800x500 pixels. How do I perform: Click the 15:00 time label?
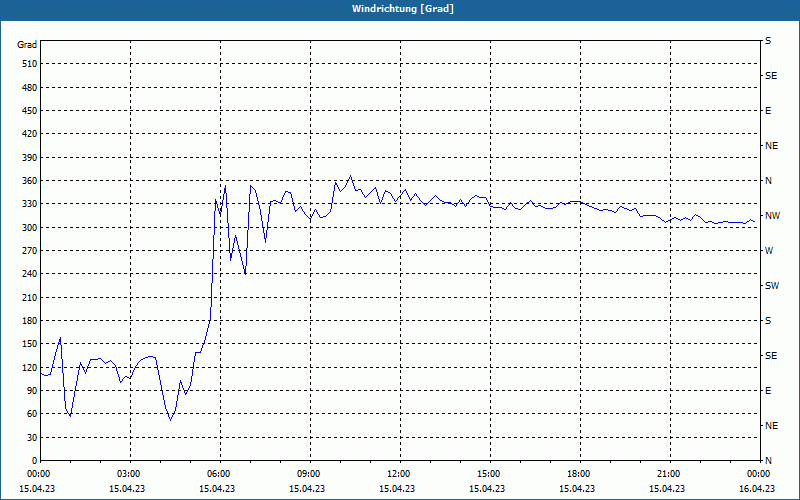[x=488, y=474]
